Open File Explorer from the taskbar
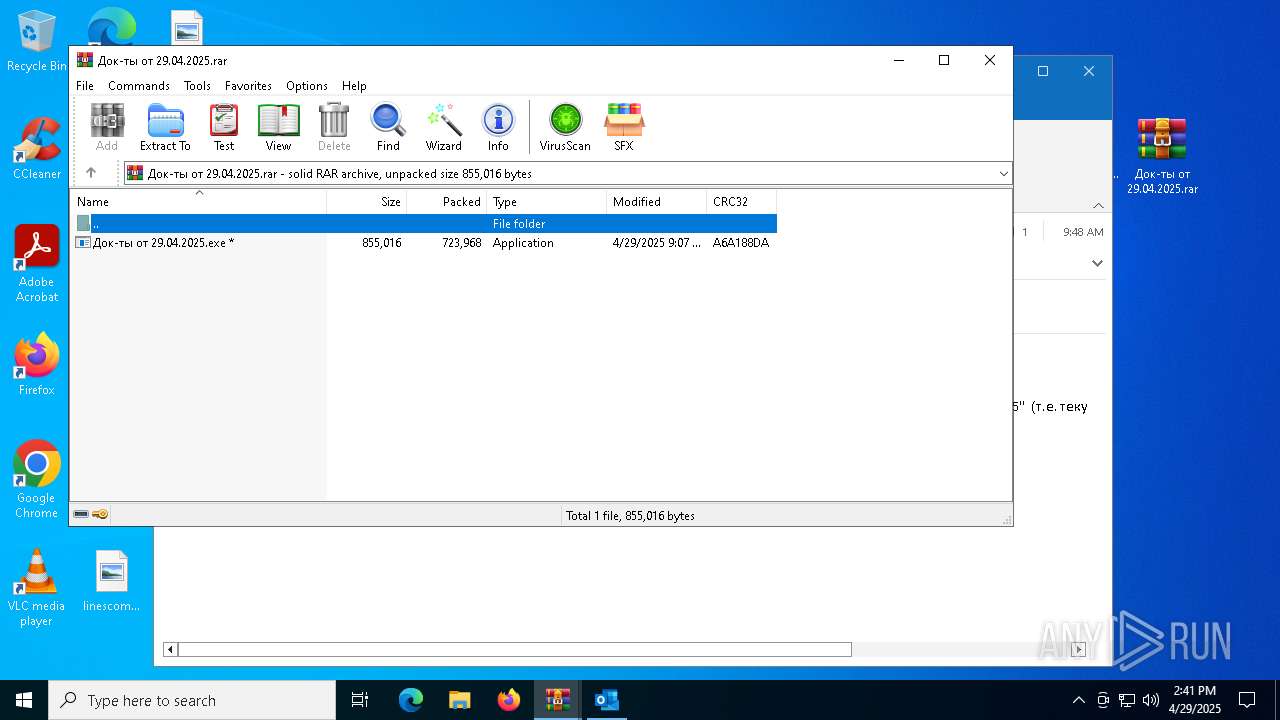The image size is (1280, 720). 459,700
